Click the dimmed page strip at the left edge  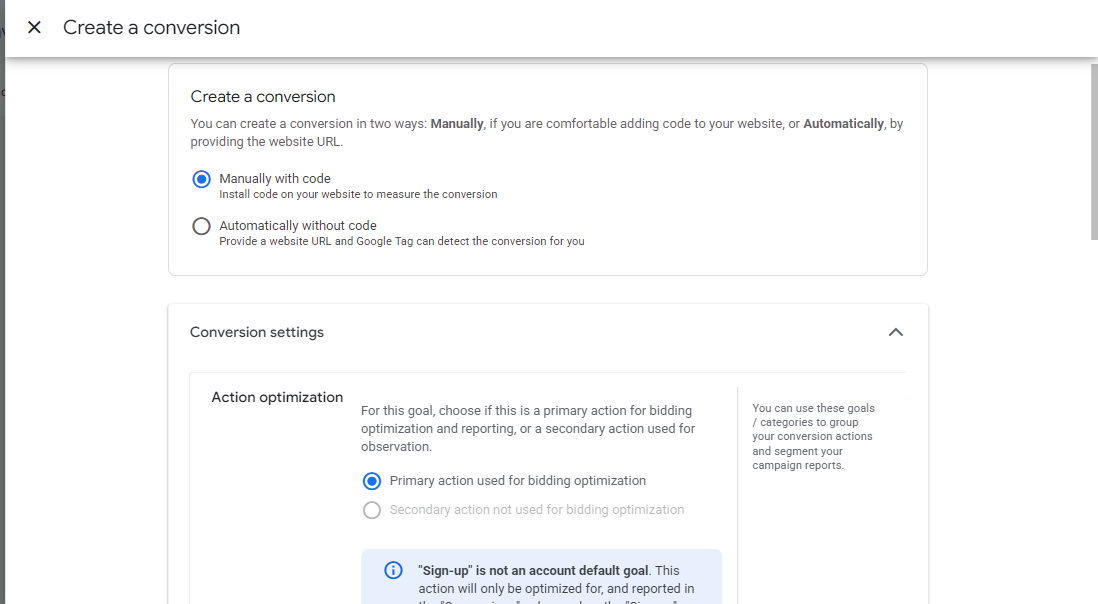point(2,300)
